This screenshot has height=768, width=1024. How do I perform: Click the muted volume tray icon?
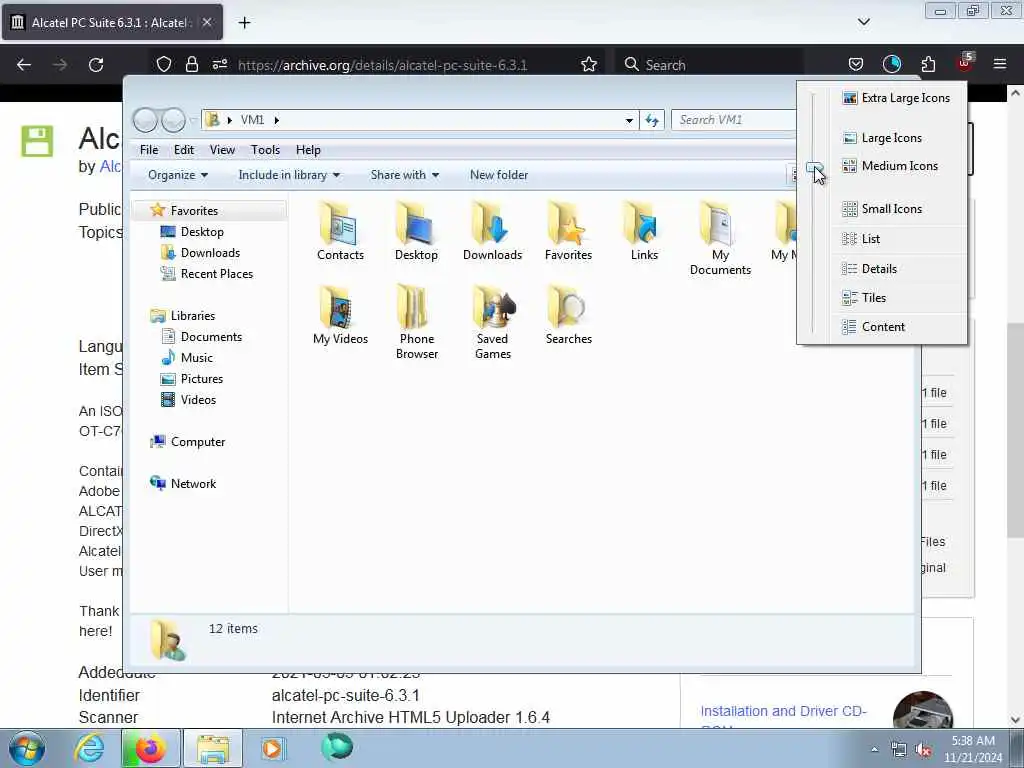click(x=923, y=750)
